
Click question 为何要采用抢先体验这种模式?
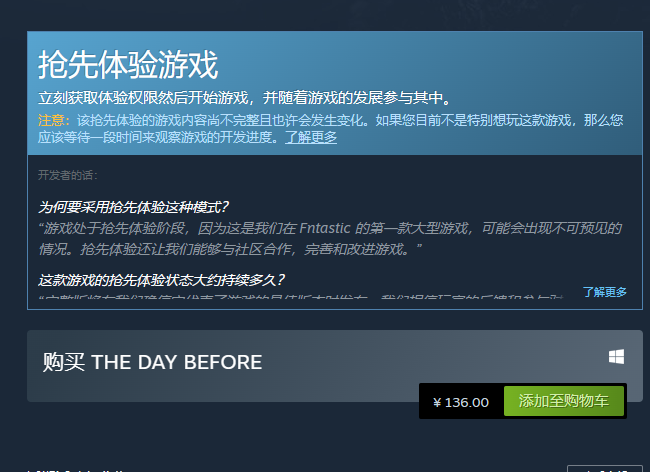click(x=133, y=207)
